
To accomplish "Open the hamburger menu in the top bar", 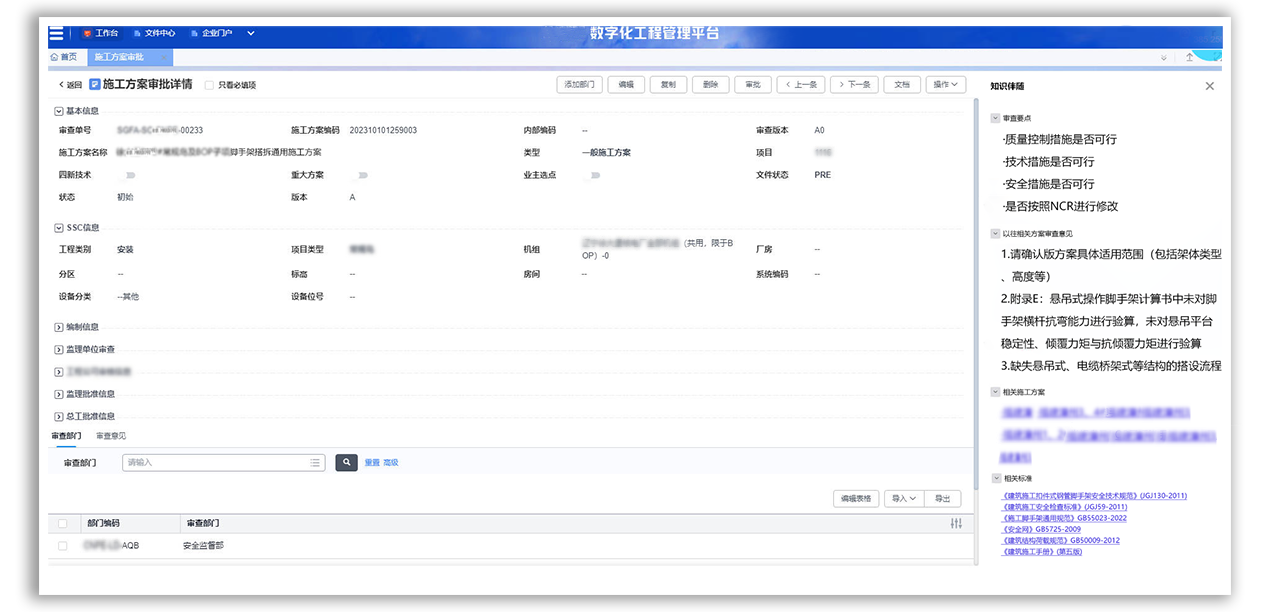I will [x=56, y=33].
